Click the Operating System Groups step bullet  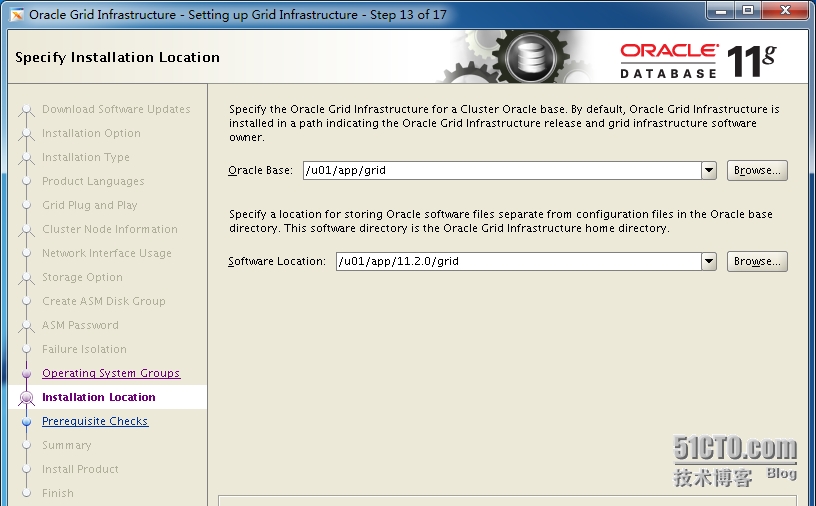coord(27,373)
